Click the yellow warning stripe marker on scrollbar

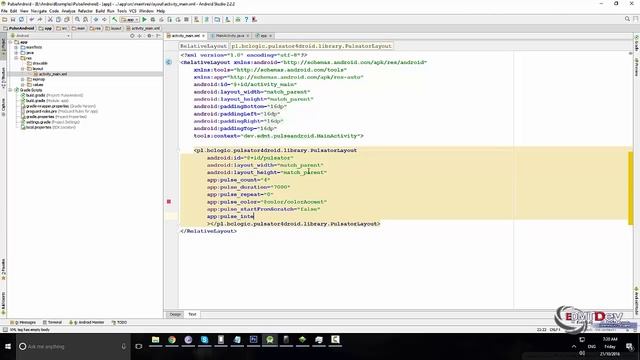631,188
